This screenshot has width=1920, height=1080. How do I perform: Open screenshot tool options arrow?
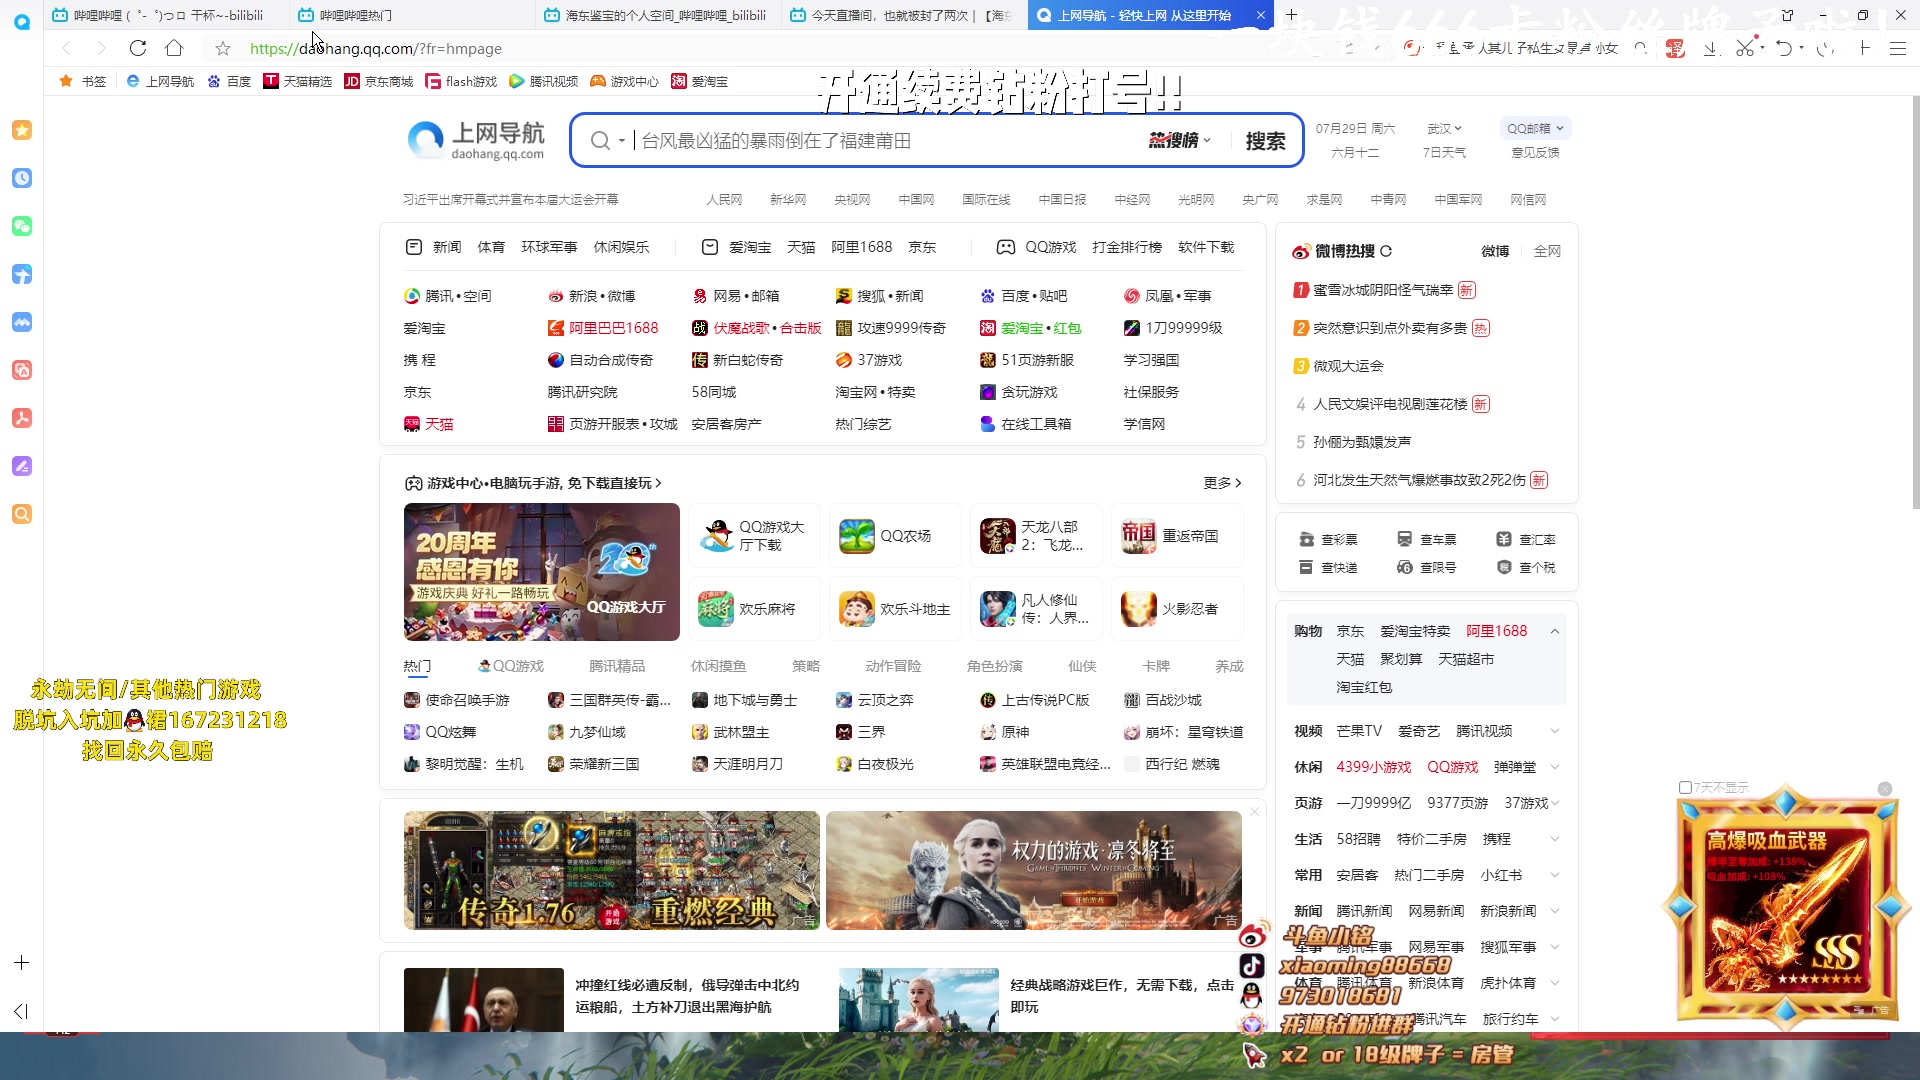pyautogui.click(x=1761, y=47)
